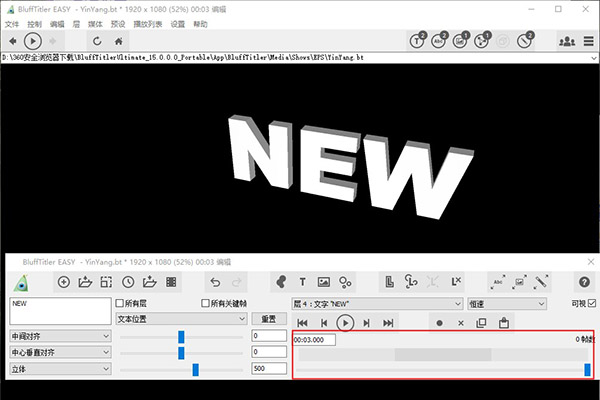Enable the 所有层 checkbox

(122, 303)
